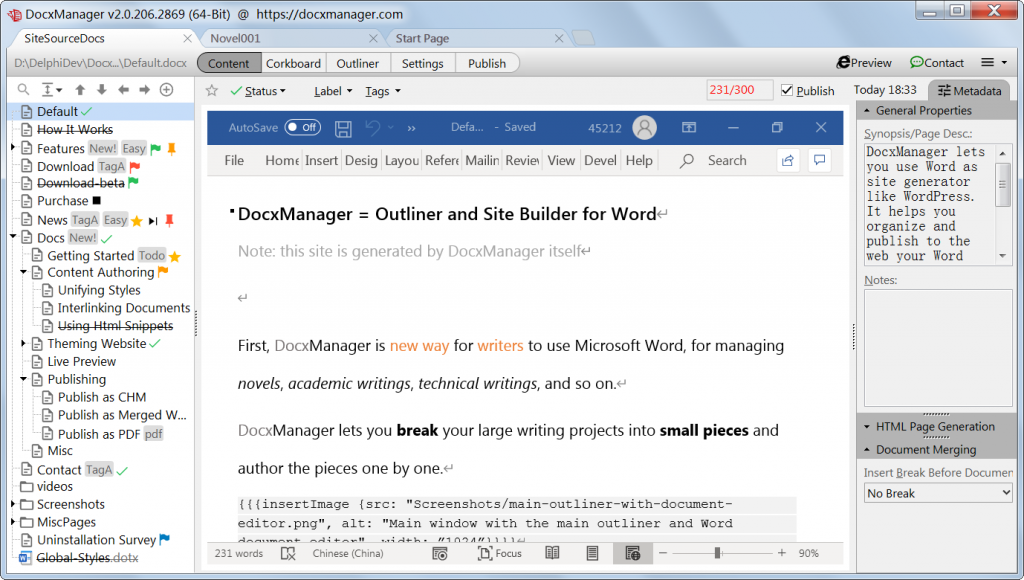Screen dimensions: 1024x580
Task: Click the 90% zoom level
Action: point(808,553)
